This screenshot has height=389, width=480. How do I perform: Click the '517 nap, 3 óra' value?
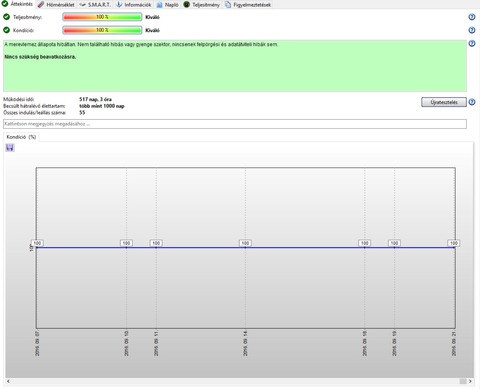pyautogui.click(x=95, y=99)
